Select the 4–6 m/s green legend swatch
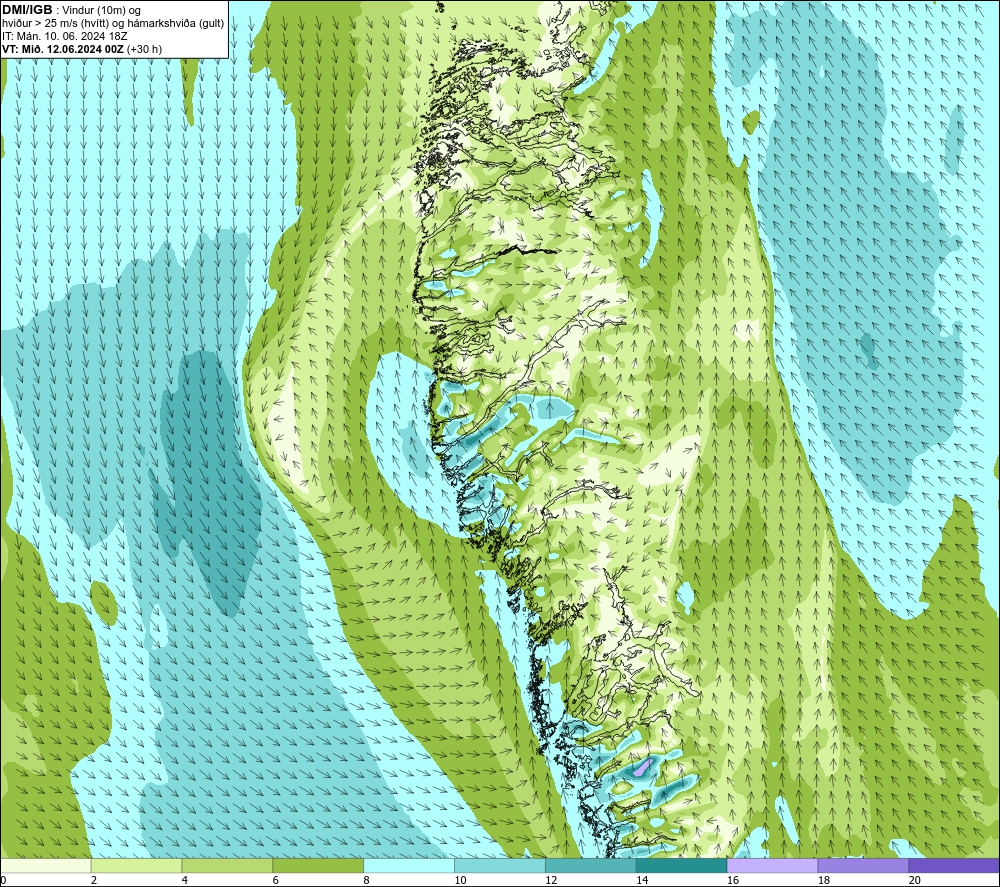The image size is (1000, 887). coord(227,865)
